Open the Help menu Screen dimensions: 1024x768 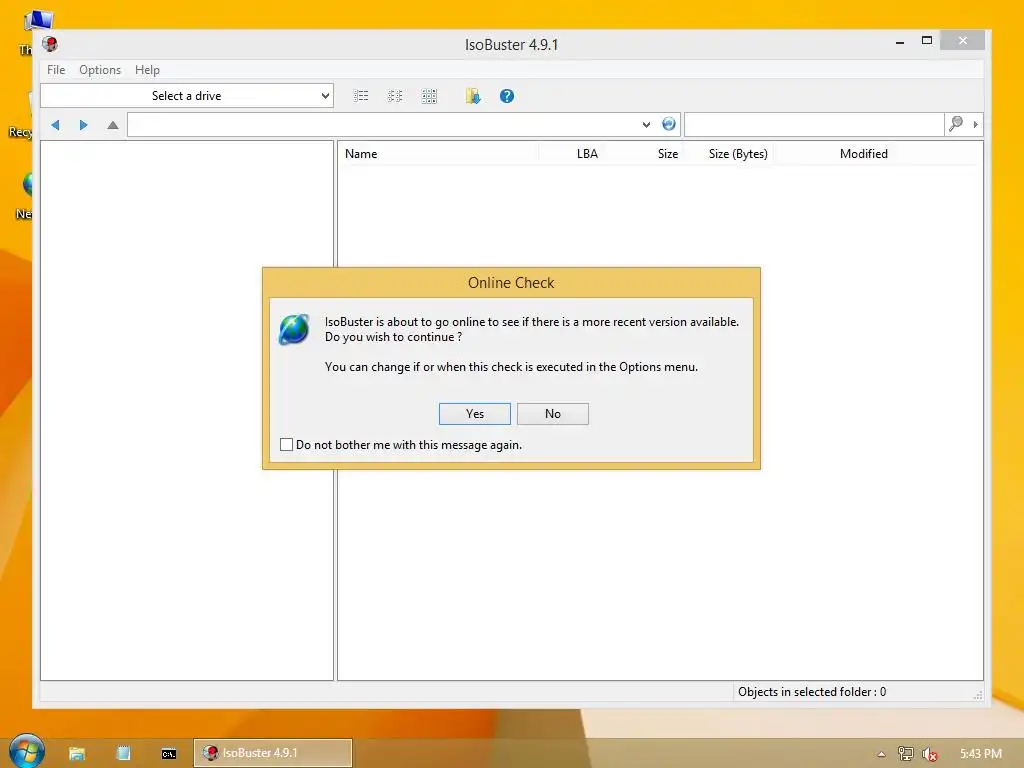147,70
